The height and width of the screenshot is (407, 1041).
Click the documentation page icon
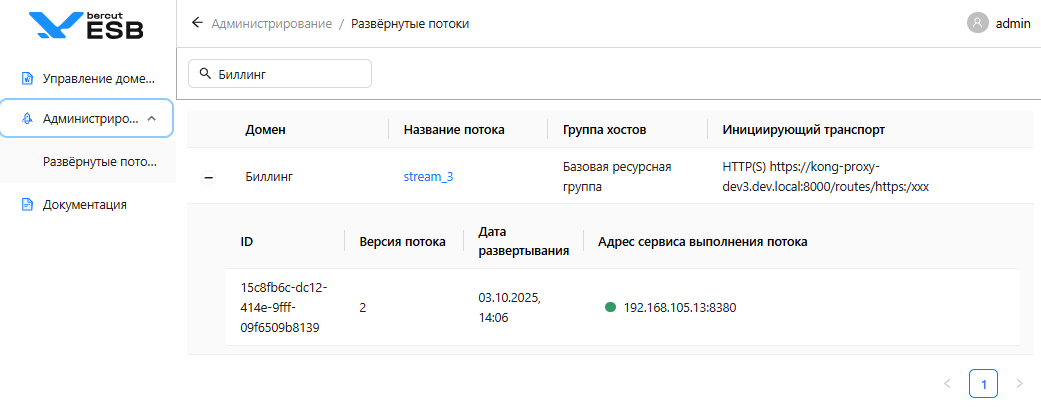point(28,205)
